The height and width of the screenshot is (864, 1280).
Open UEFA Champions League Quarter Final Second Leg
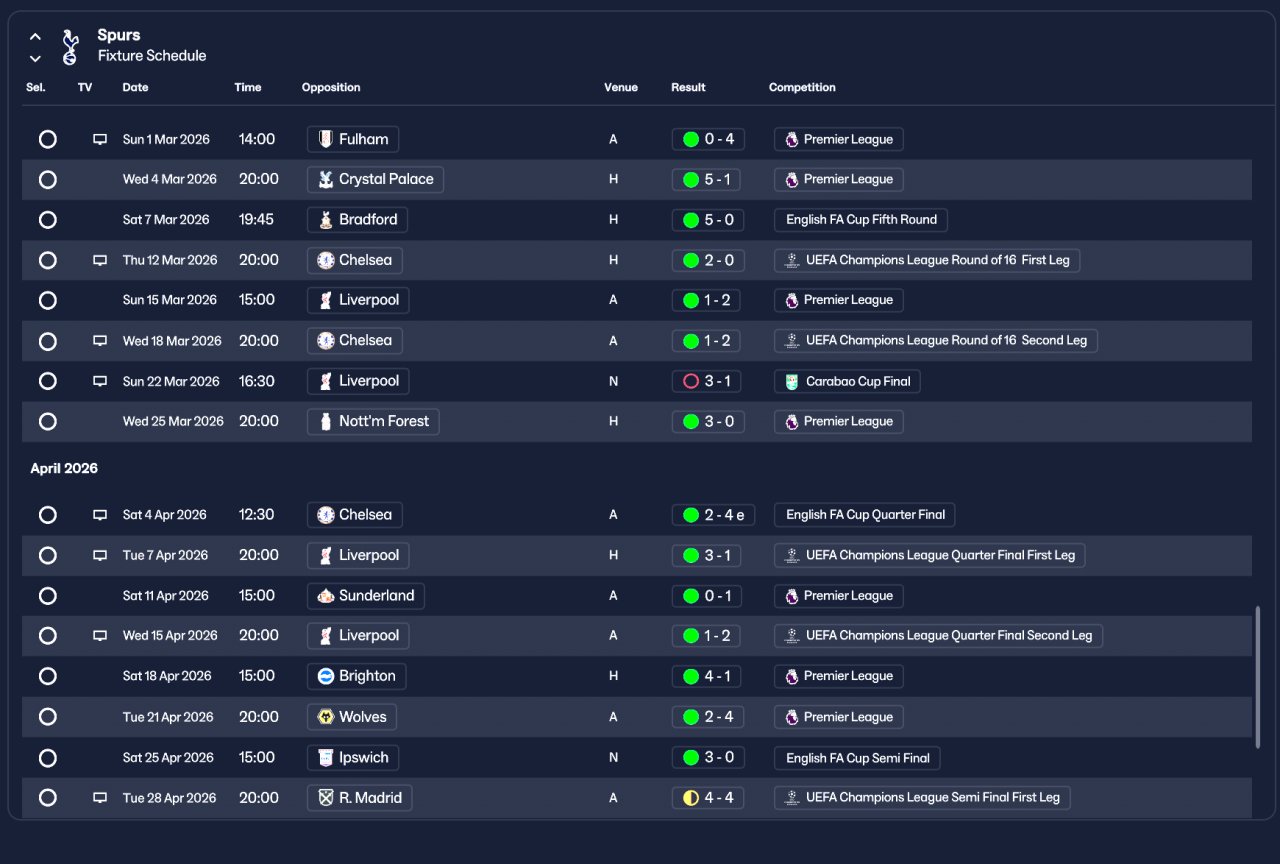click(x=939, y=636)
